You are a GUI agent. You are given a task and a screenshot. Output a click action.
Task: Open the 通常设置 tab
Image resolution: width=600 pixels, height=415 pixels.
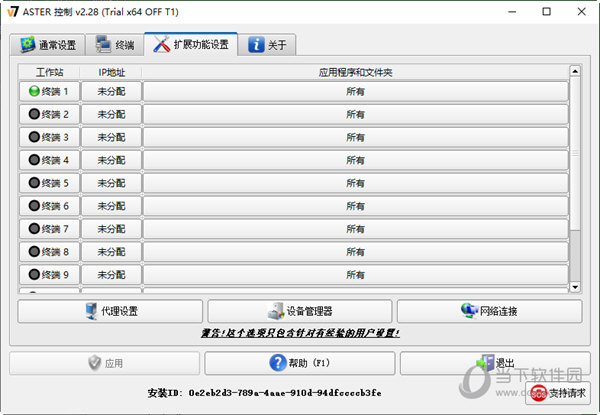click(x=47, y=45)
